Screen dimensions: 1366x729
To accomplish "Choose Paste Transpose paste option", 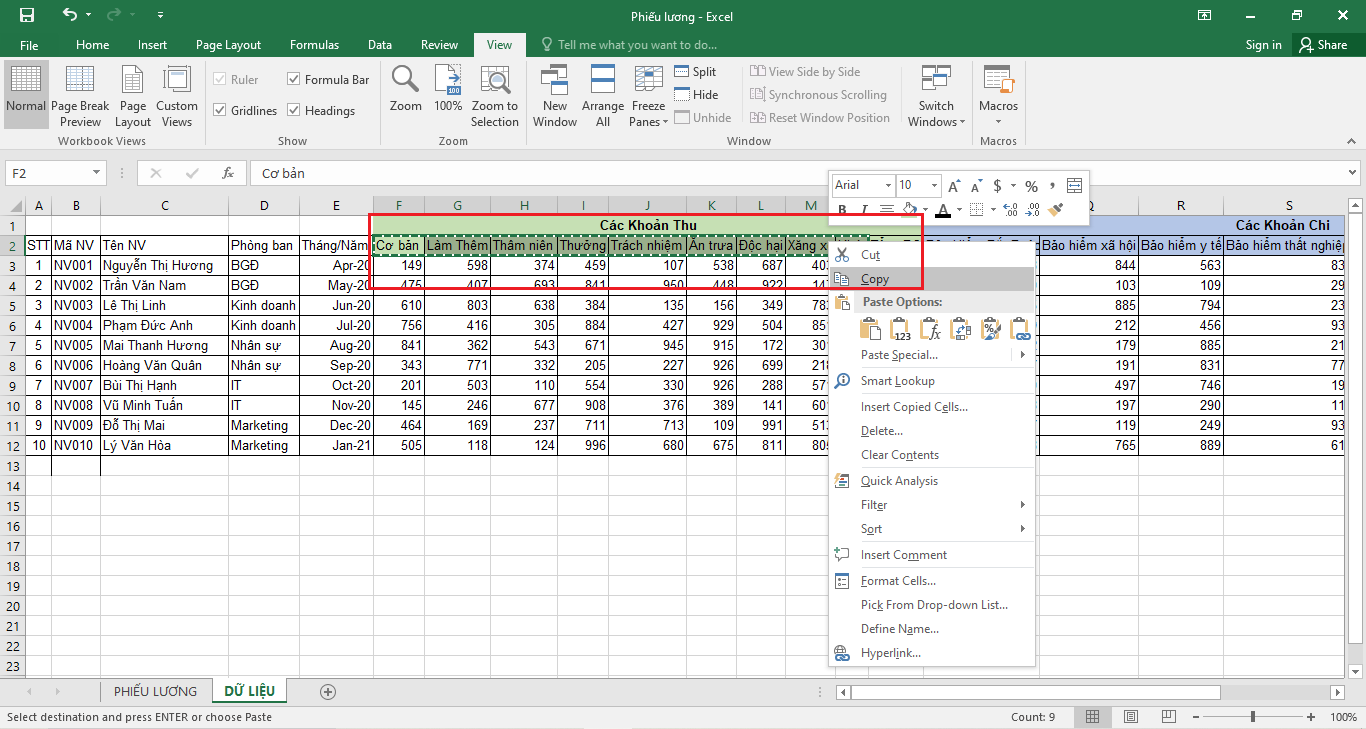I will pos(960,329).
